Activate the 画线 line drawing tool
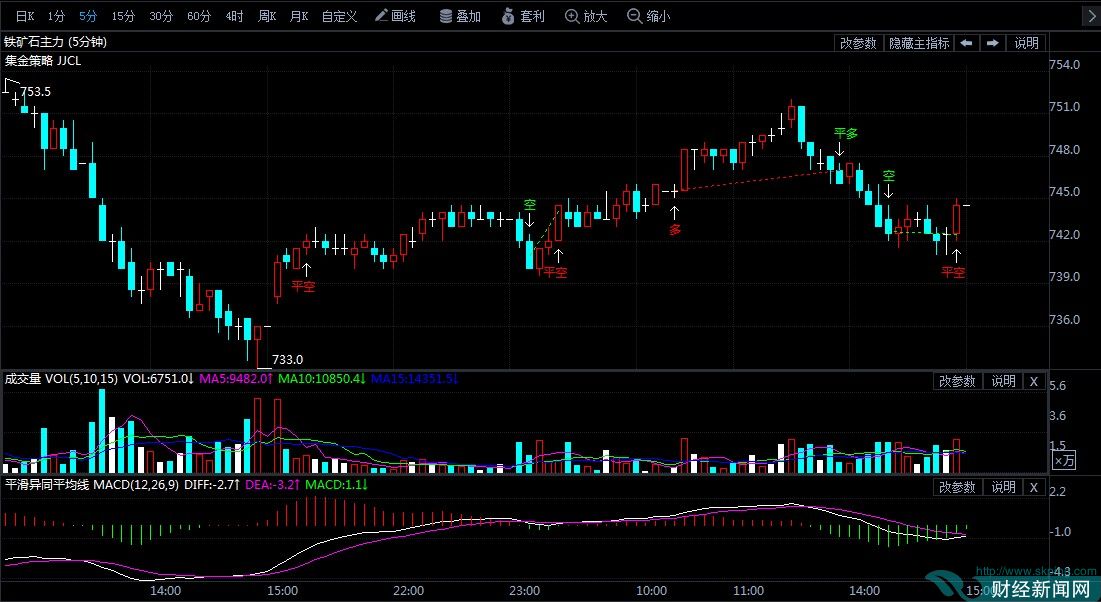 395,16
